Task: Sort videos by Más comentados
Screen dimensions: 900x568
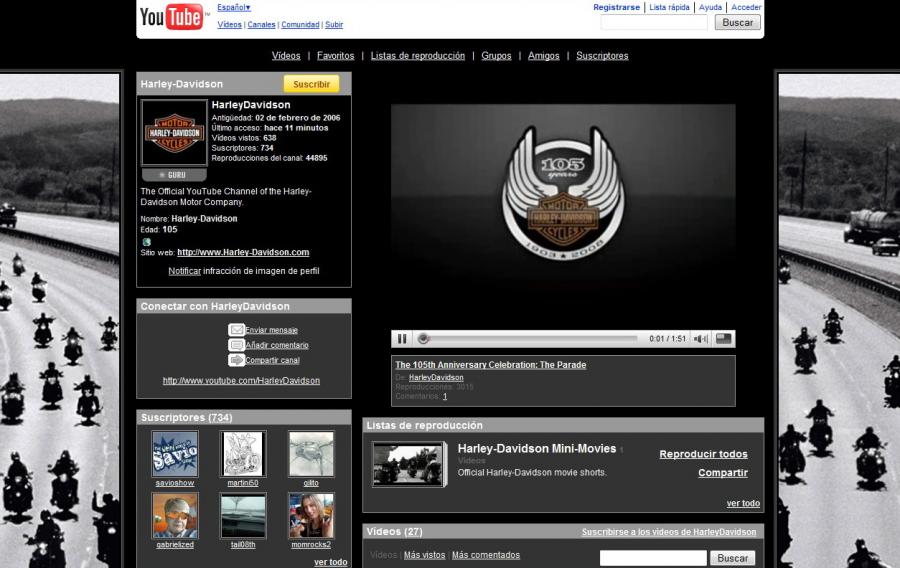Action: pyautogui.click(x=486, y=555)
